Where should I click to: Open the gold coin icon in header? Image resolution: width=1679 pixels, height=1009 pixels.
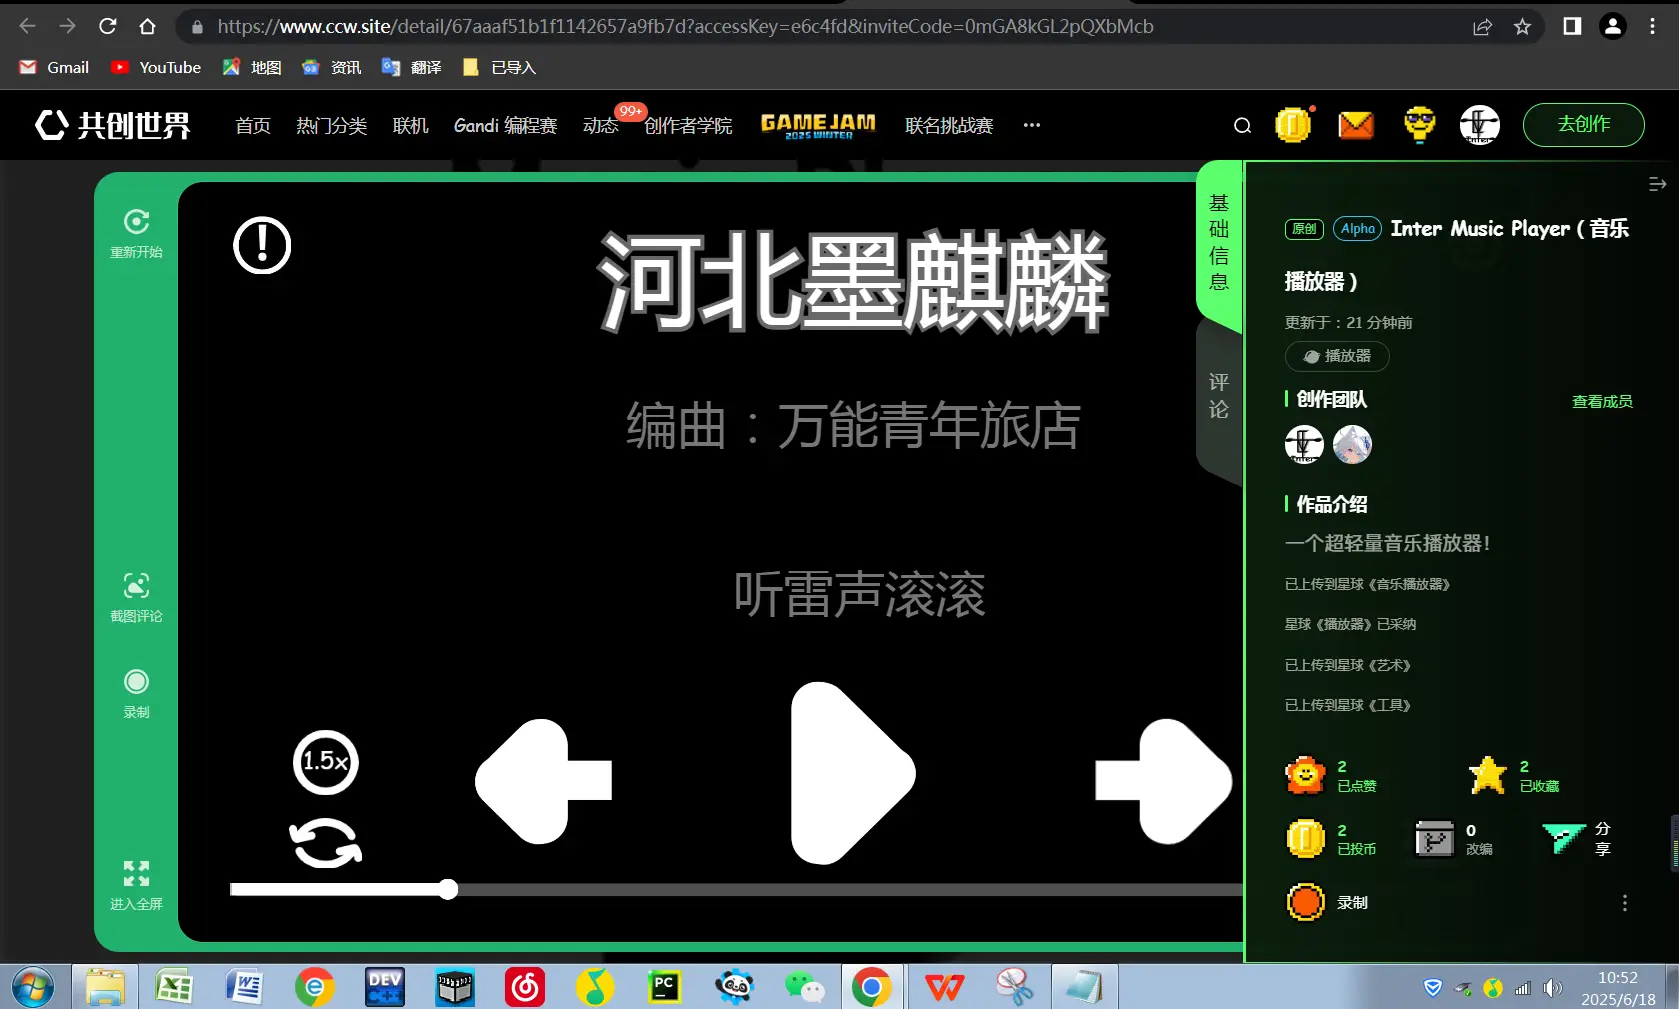[x=1293, y=125]
